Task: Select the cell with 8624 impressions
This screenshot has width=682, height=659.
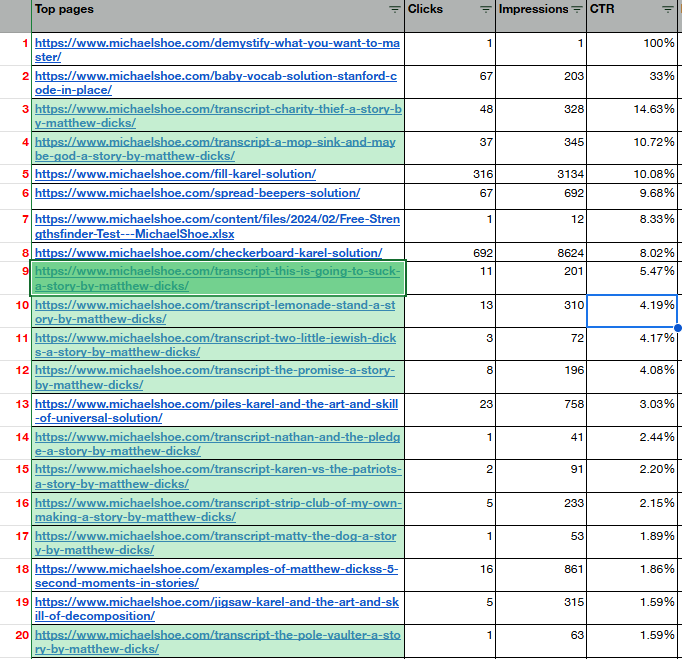Action: click(541, 253)
